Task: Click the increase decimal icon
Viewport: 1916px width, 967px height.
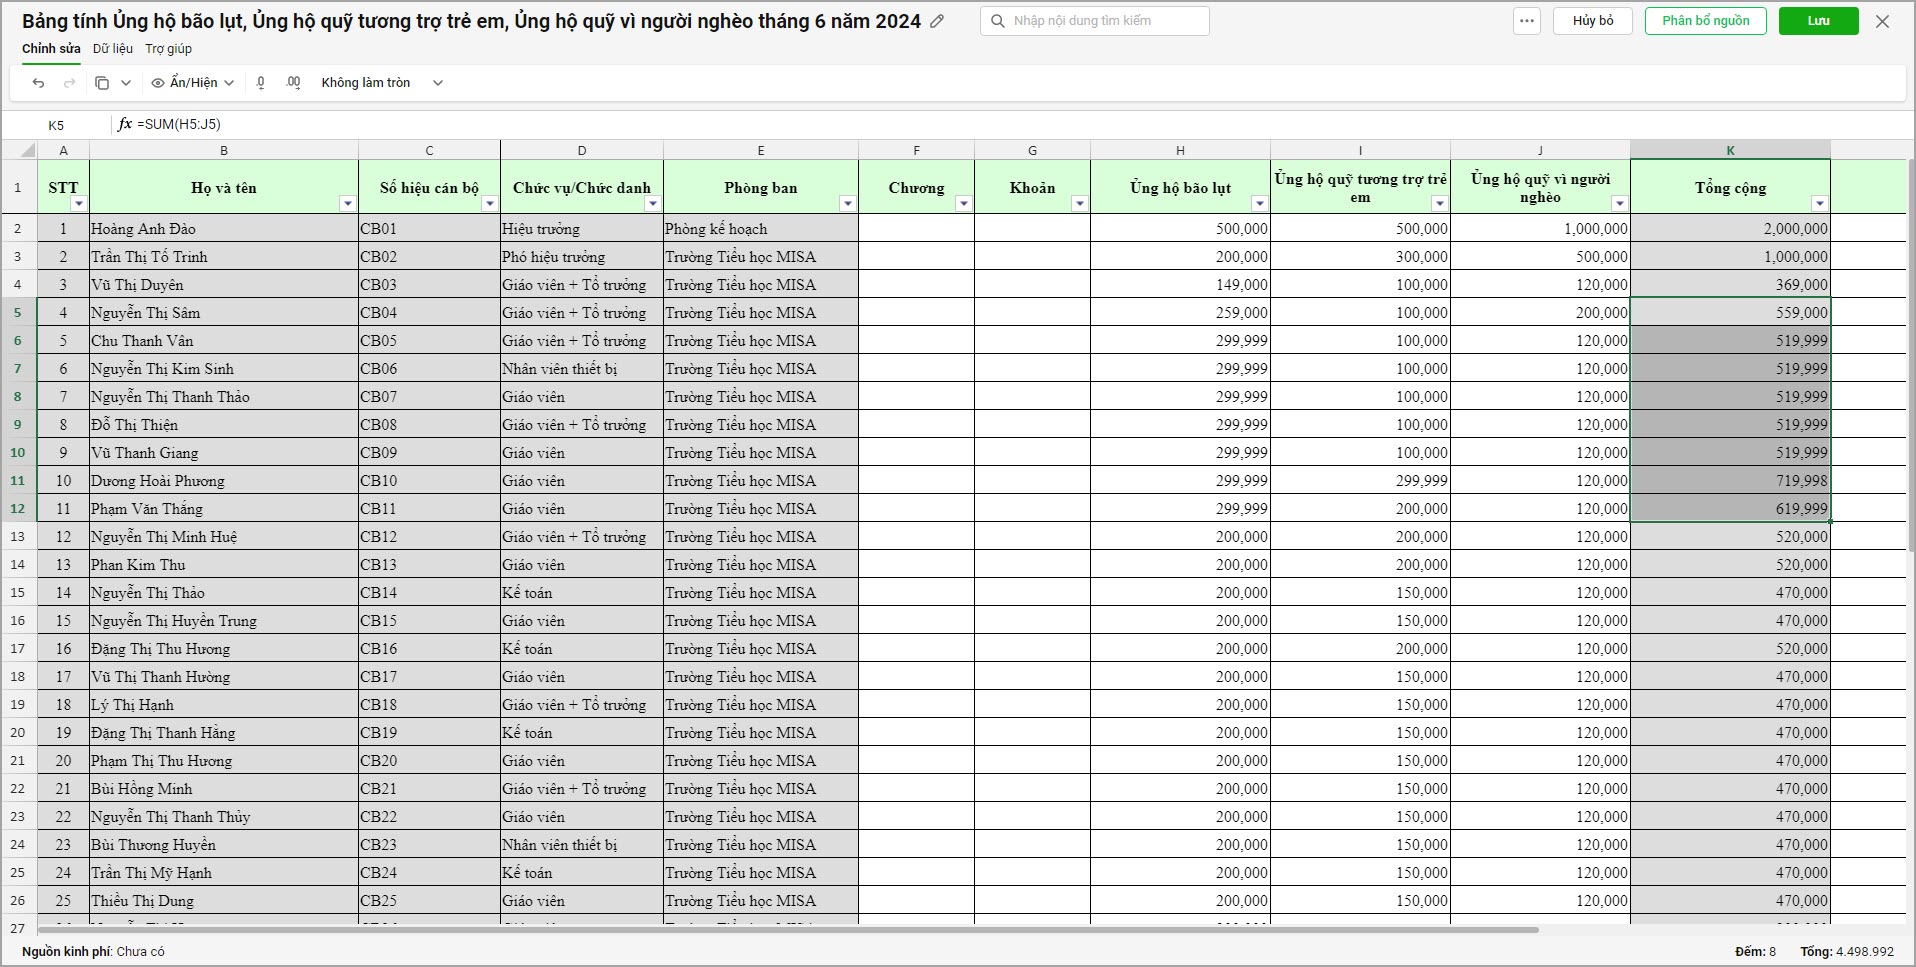Action: [x=293, y=83]
